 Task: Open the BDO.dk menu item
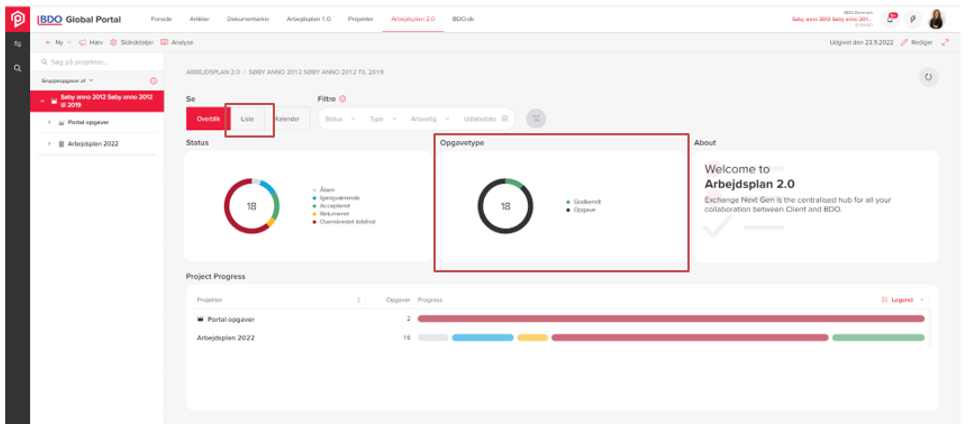point(462,19)
